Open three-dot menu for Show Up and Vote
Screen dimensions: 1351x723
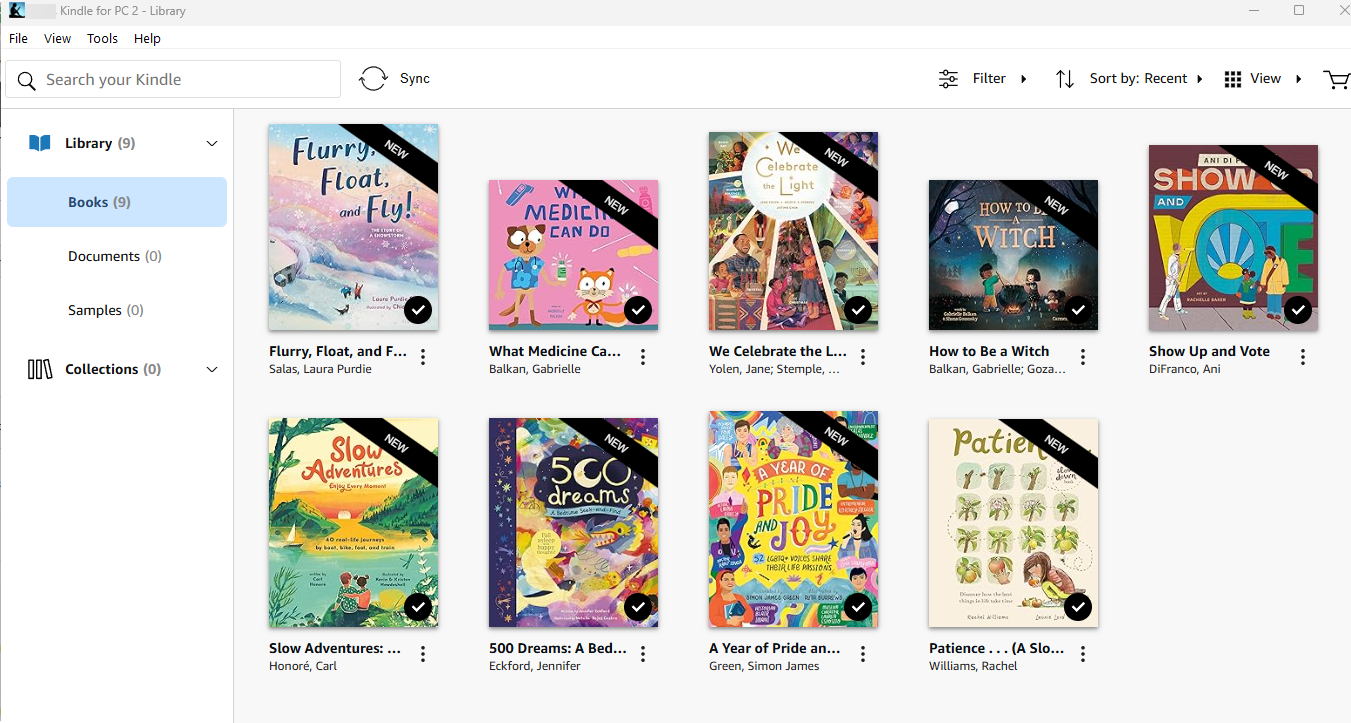pyautogui.click(x=1303, y=357)
